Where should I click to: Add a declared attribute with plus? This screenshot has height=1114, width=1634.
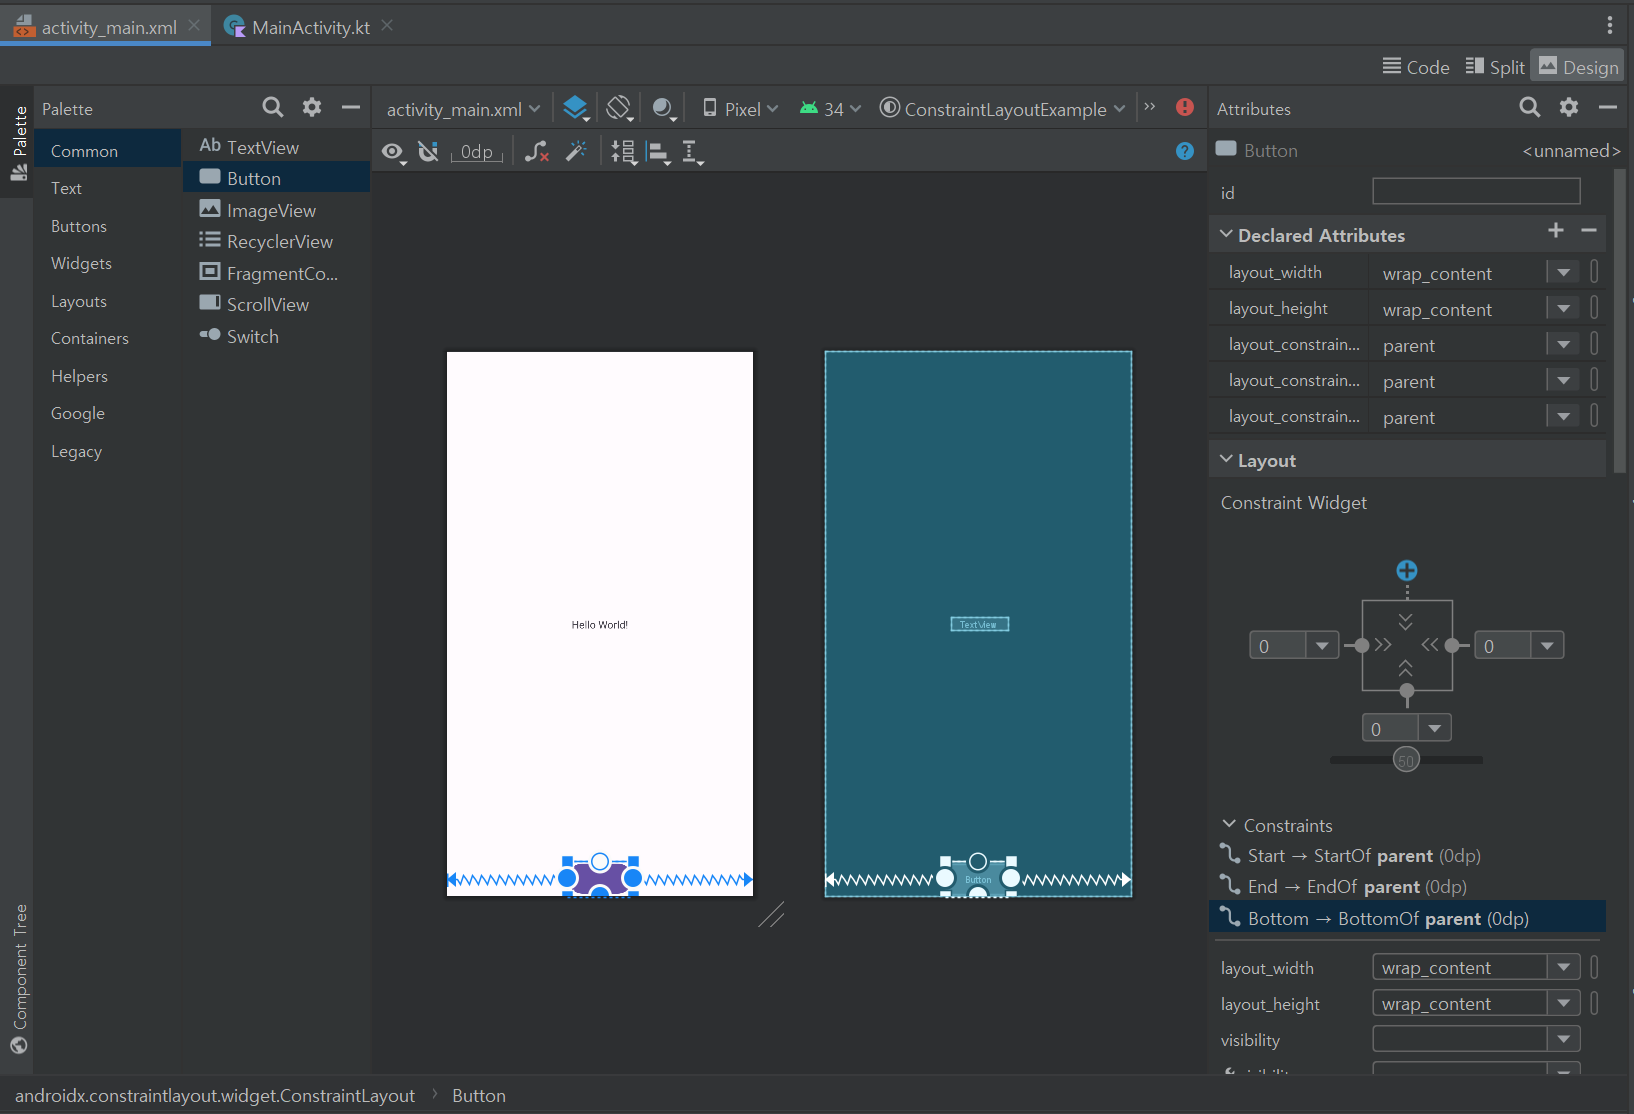coord(1556,231)
